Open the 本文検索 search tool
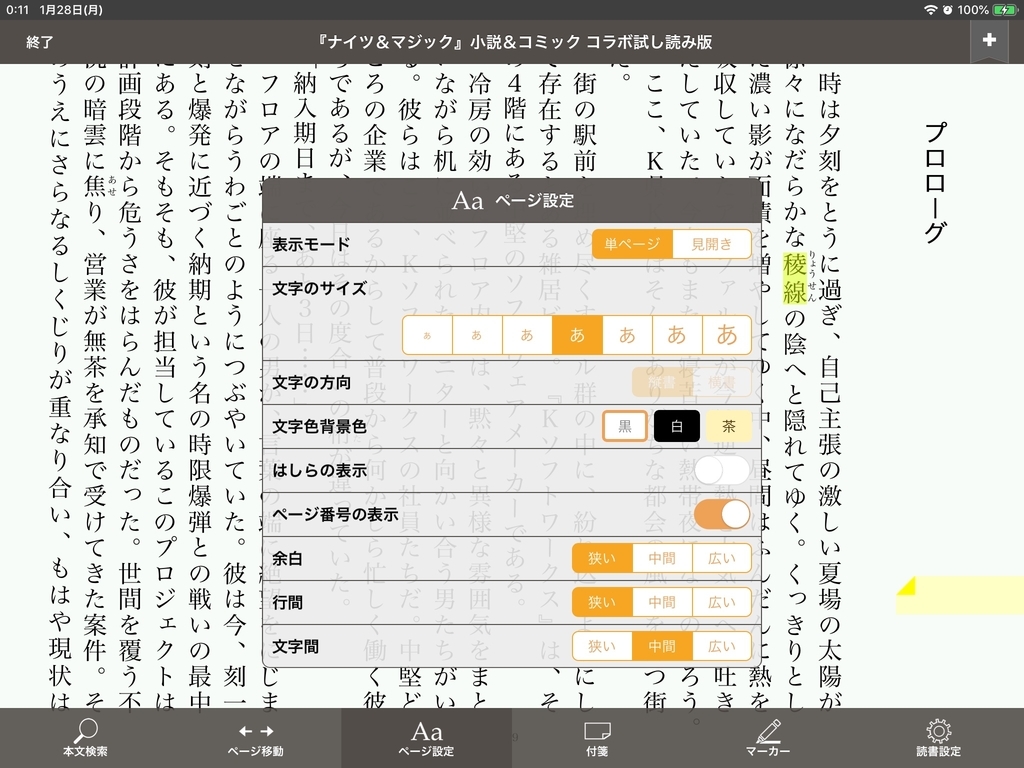The image size is (1024, 768). pyautogui.click(x=85, y=737)
